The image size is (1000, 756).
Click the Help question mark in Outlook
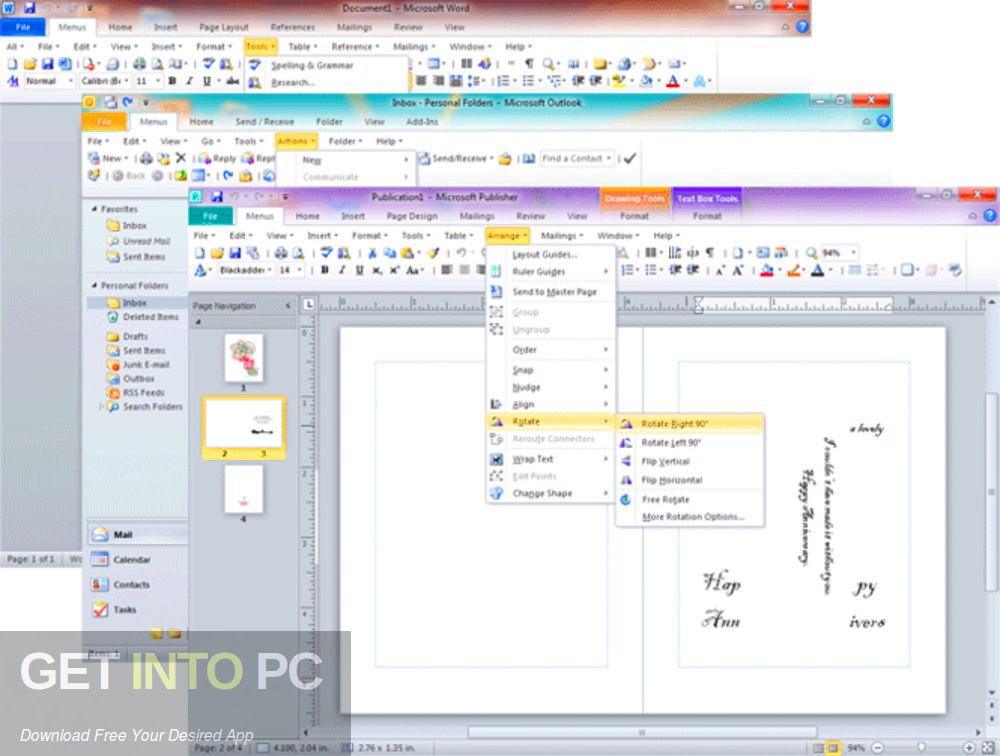(883, 121)
